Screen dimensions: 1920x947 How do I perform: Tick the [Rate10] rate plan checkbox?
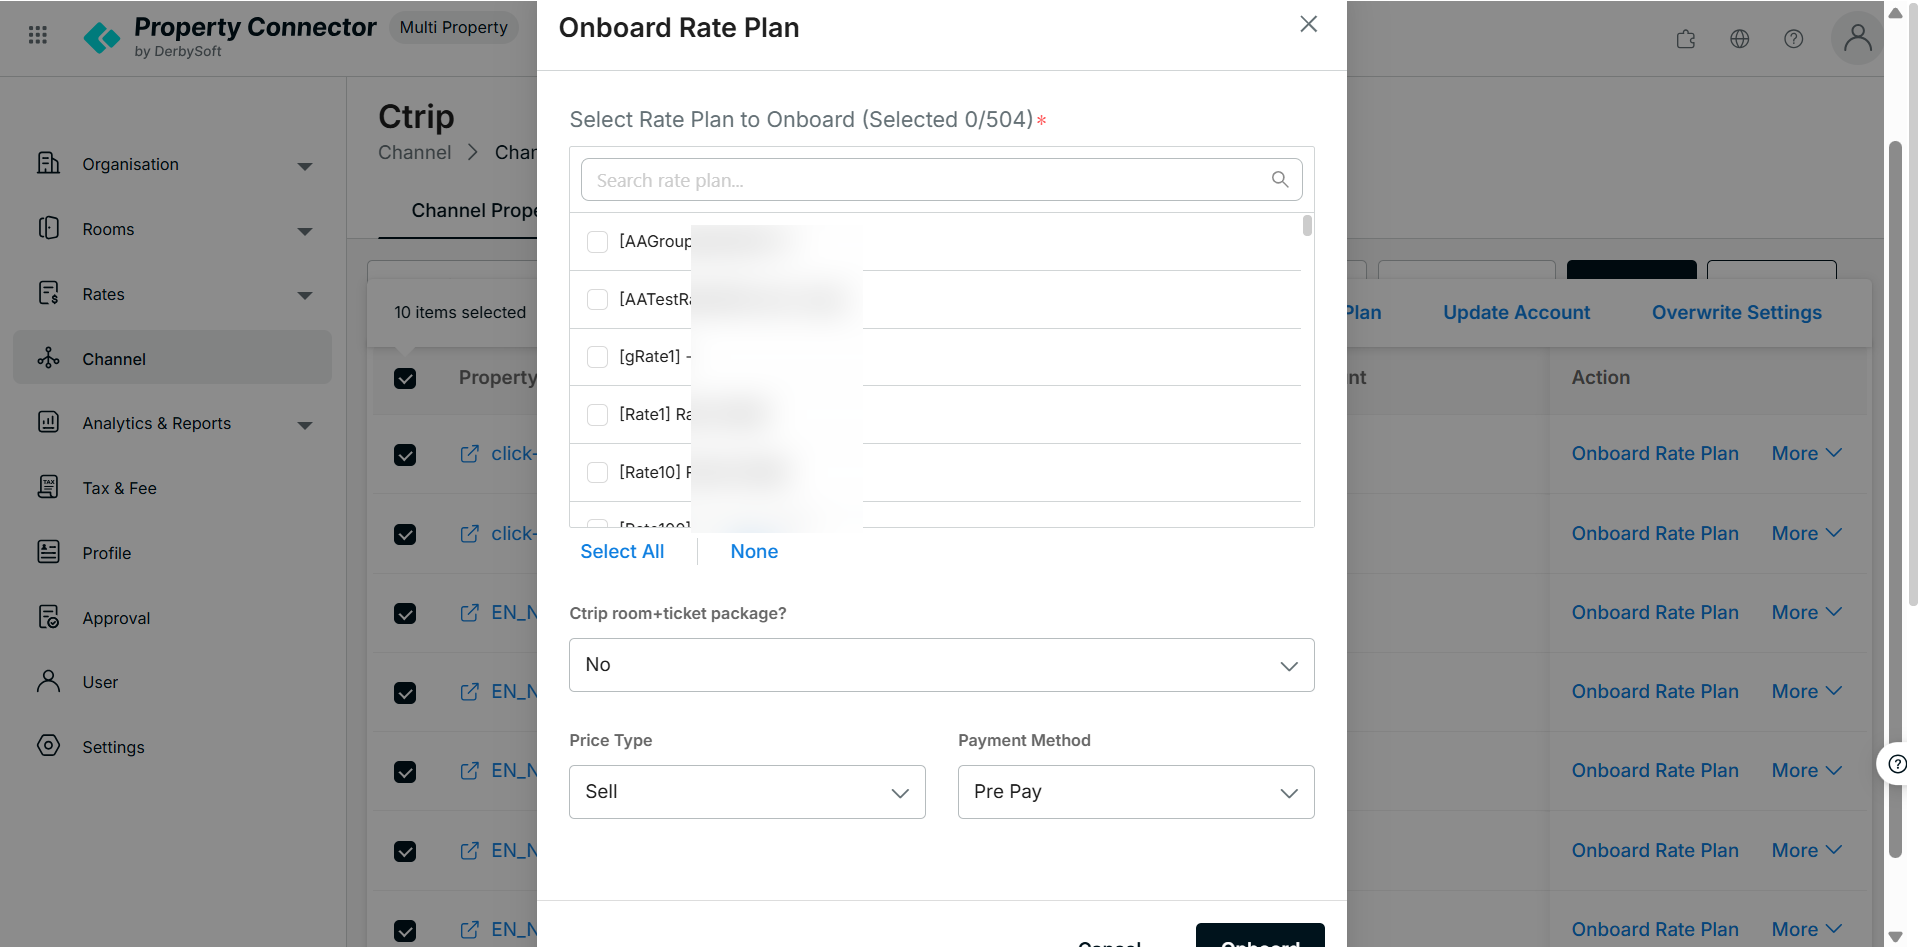597,473
